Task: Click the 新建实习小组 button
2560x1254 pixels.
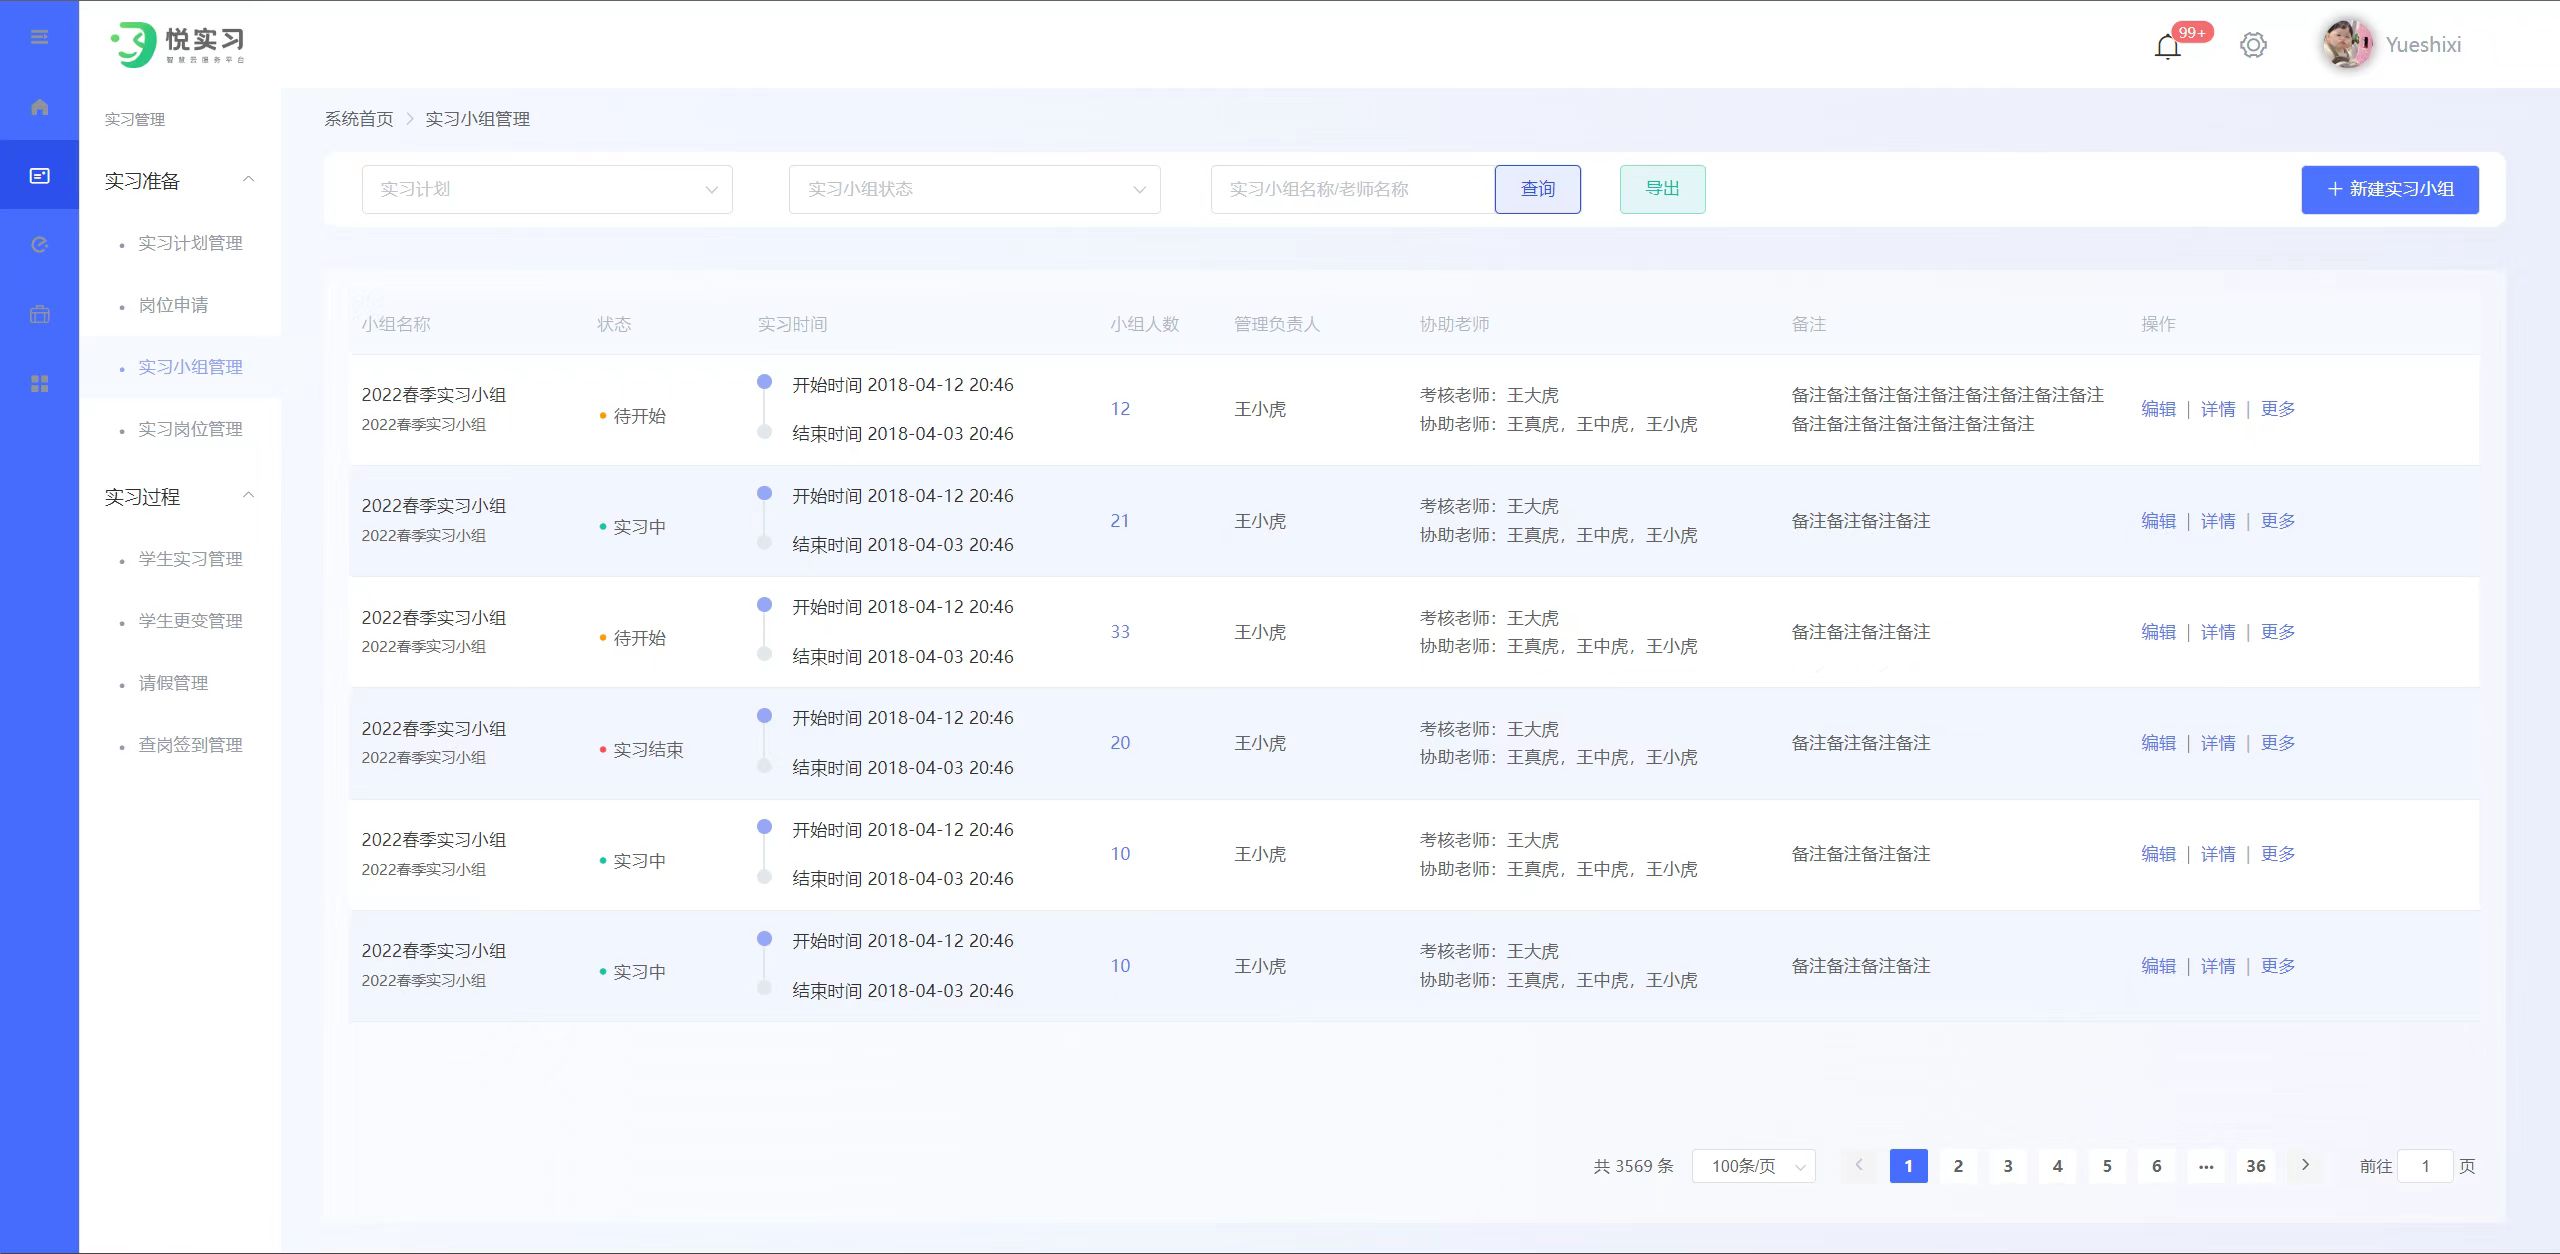Action: tap(2390, 189)
